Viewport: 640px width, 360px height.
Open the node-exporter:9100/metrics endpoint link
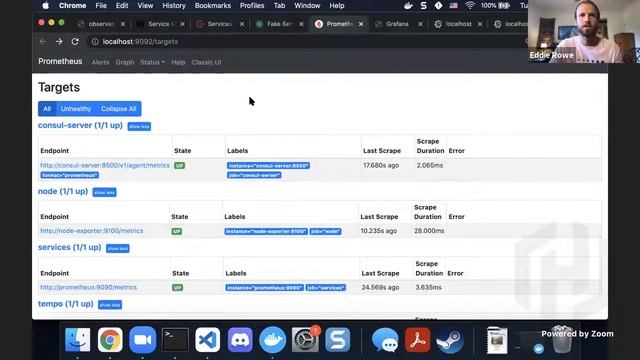coord(91,231)
